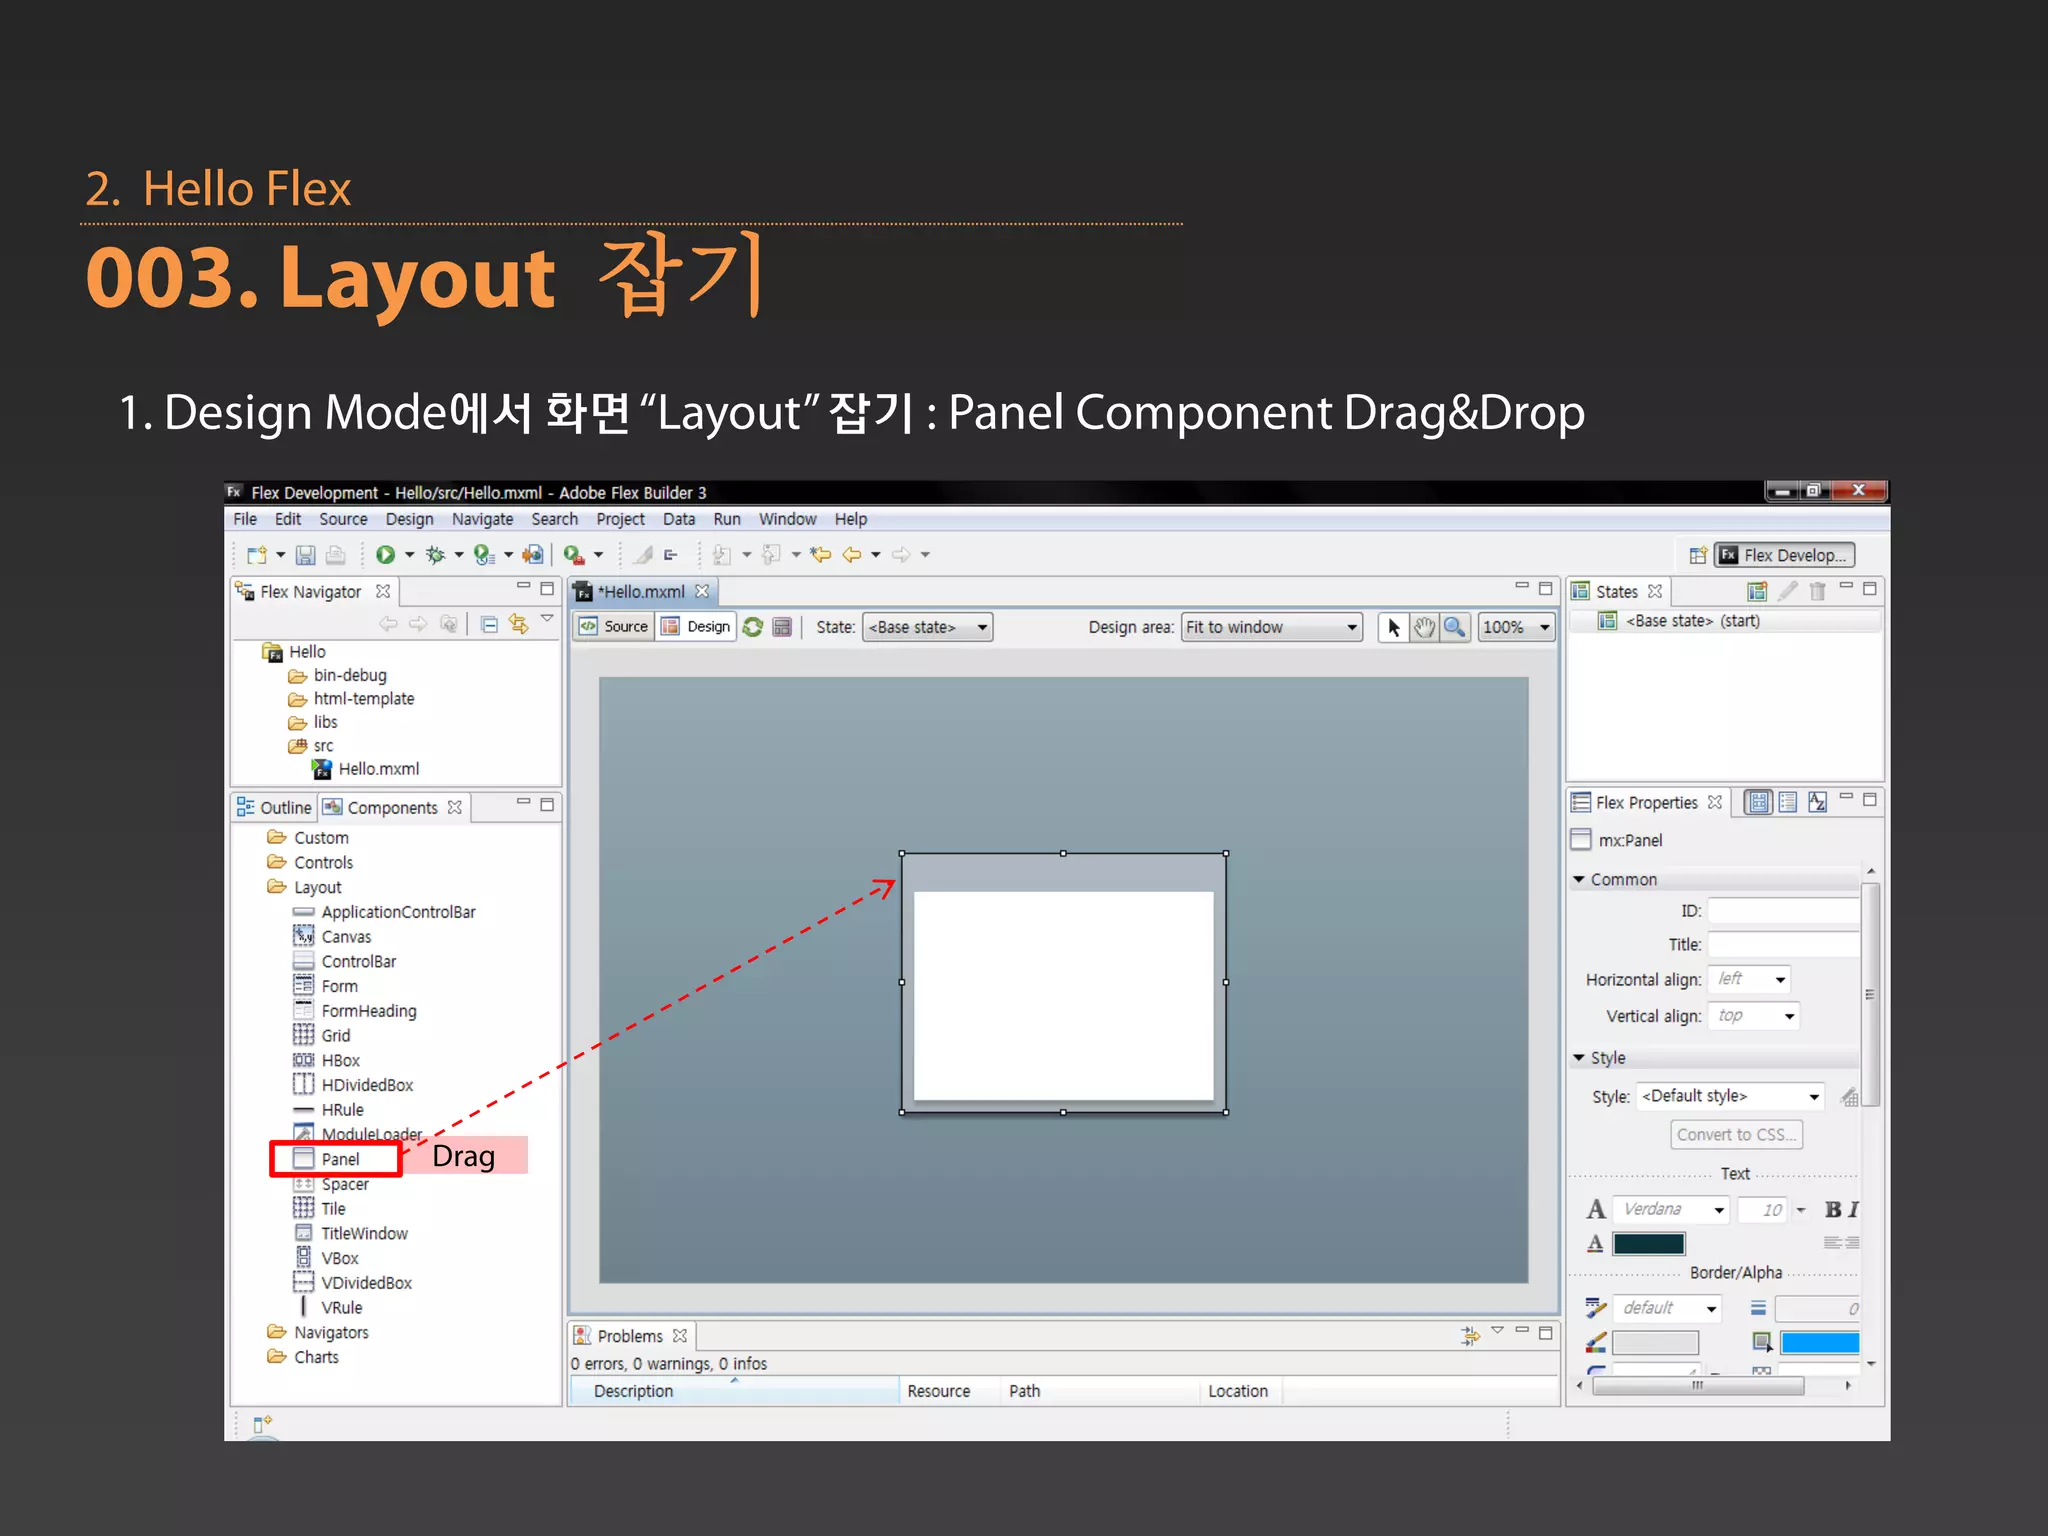Click the Back navigation yellow arrow
The width and height of the screenshot is (2048, 1536).
pos(852,555)
